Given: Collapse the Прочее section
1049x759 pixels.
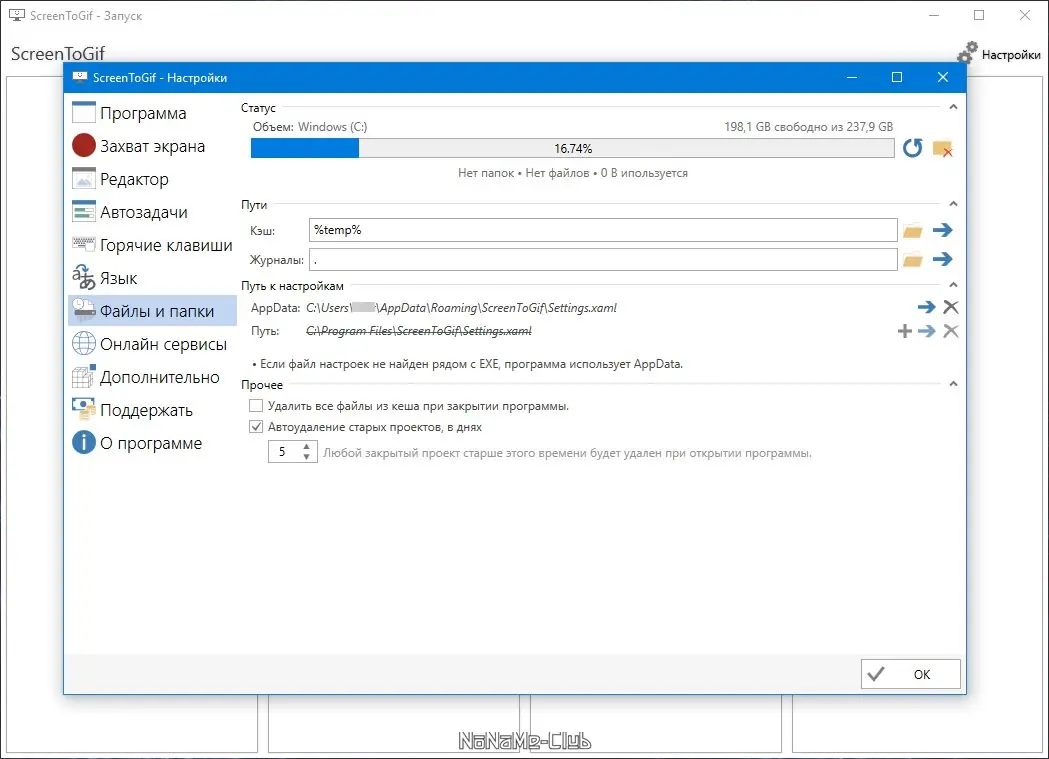Looking at the screenshot, I should (x=953, y=384).
